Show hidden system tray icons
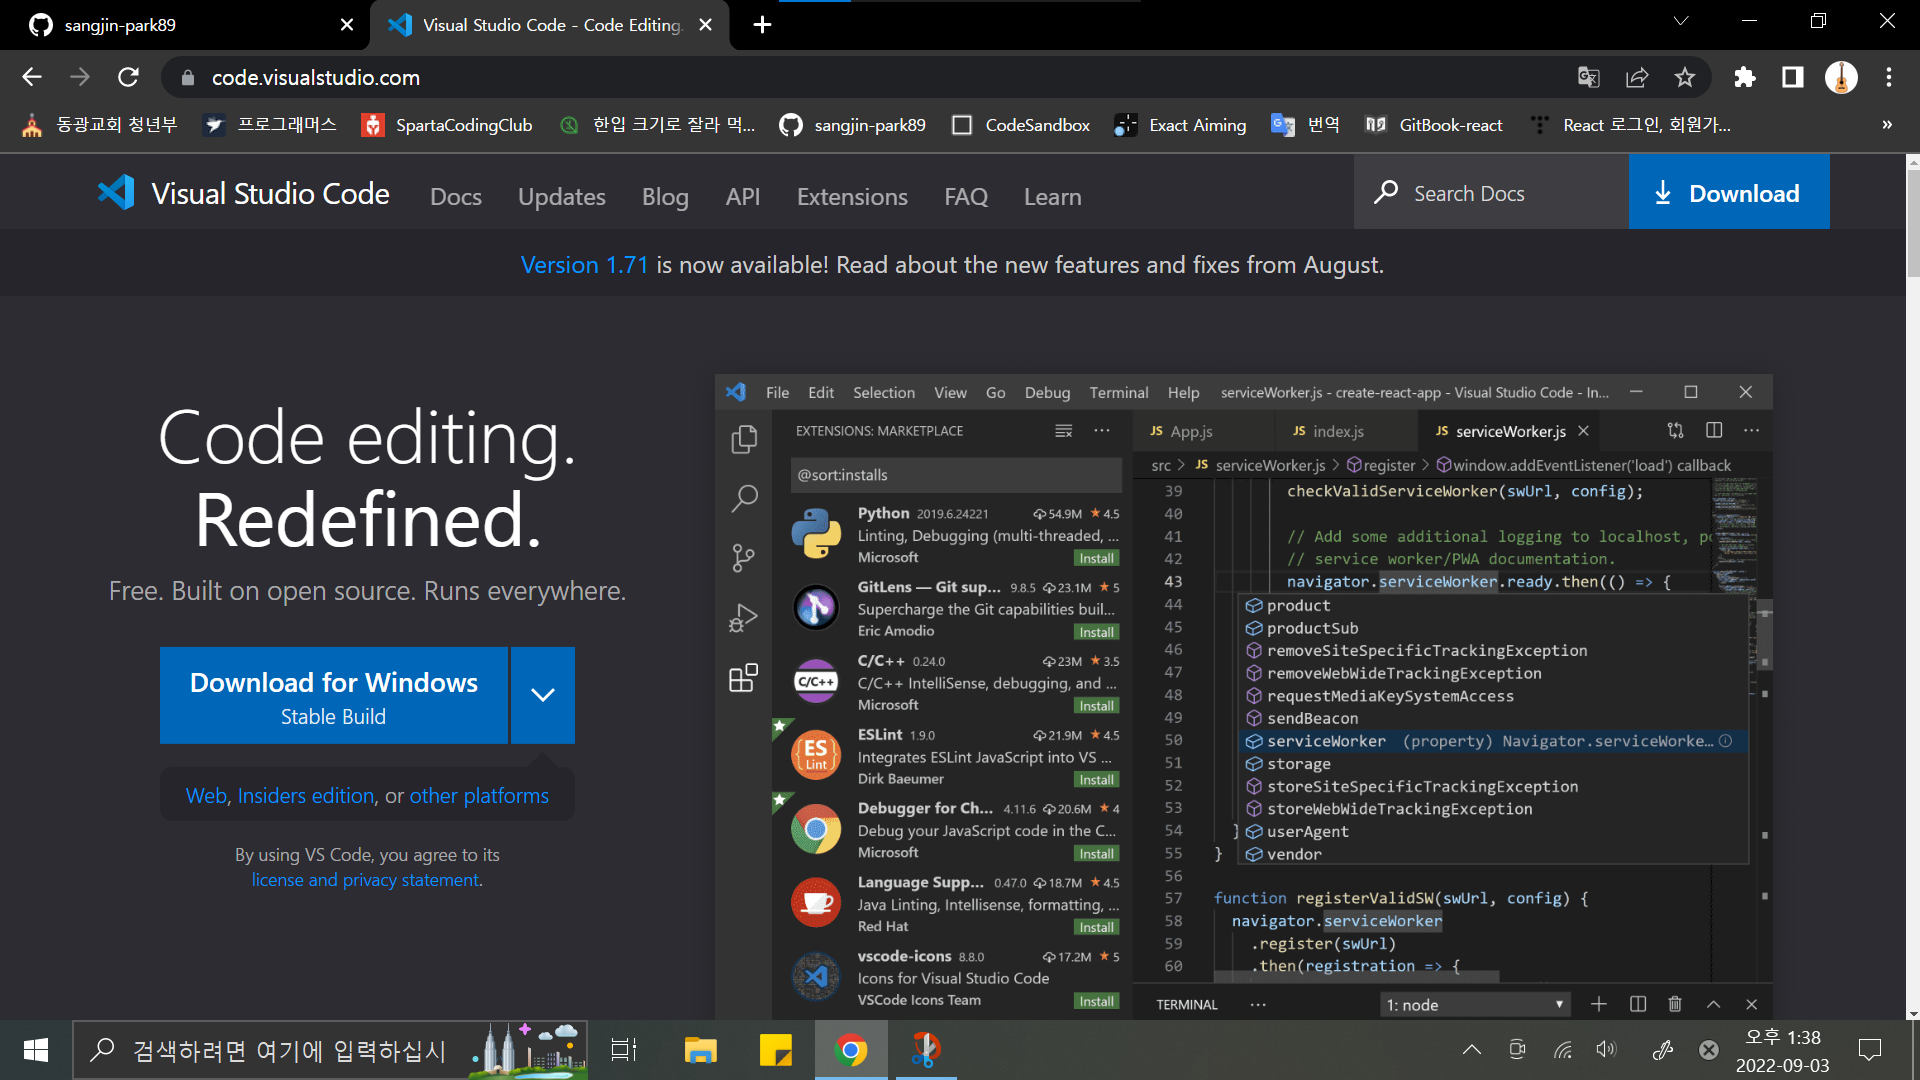The width and height of the screenshot is (1920, 1080). click(1472, 1050)
